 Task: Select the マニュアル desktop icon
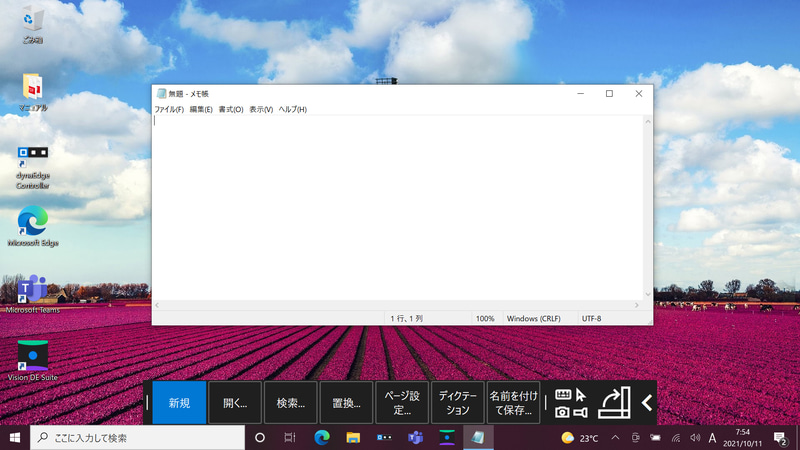tap(33, 92)
